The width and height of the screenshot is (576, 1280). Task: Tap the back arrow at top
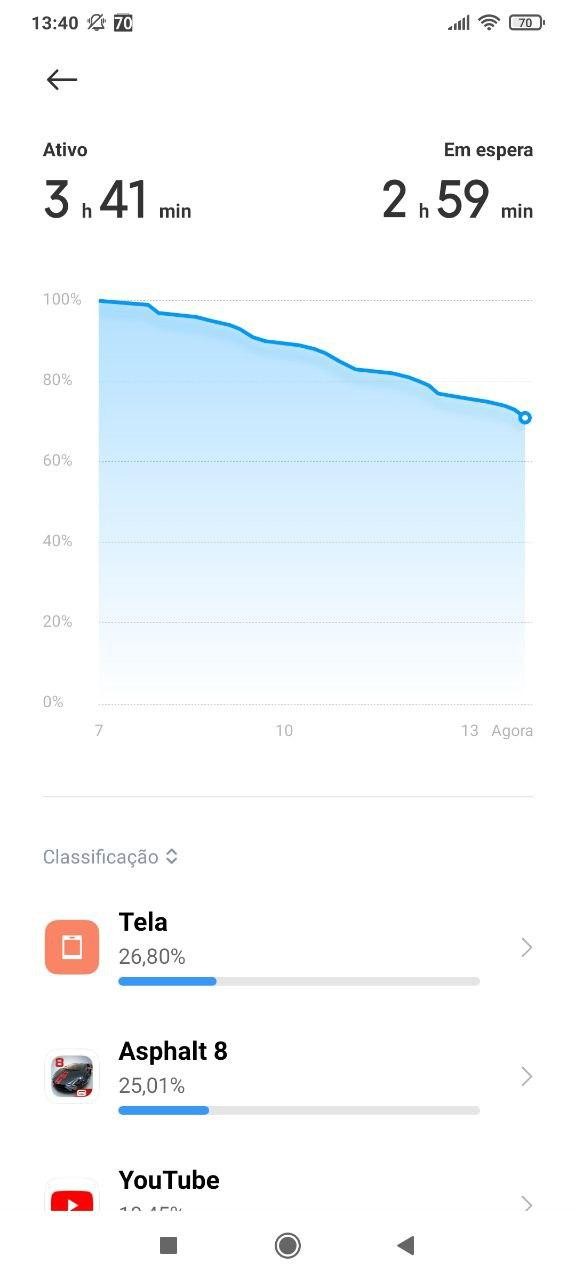coord(62,80)
